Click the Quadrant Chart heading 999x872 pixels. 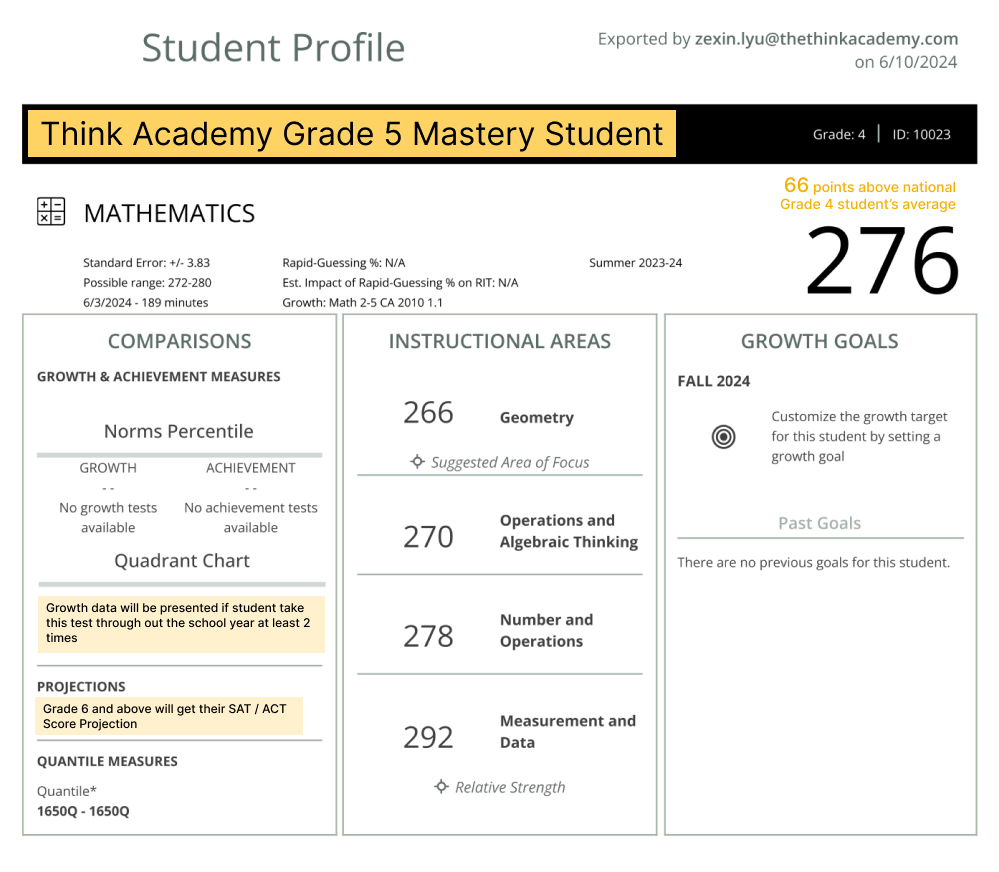click(182, 560)
